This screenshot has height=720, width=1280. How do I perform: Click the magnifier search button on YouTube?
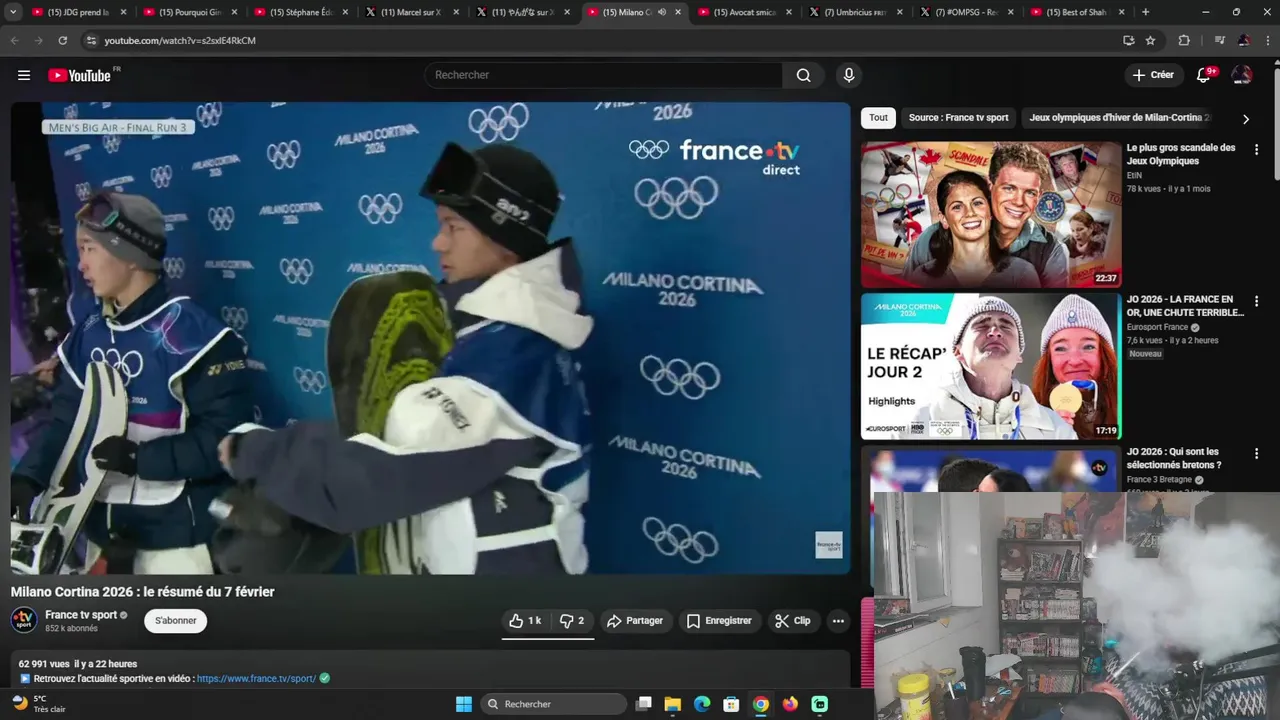[804, 75]
